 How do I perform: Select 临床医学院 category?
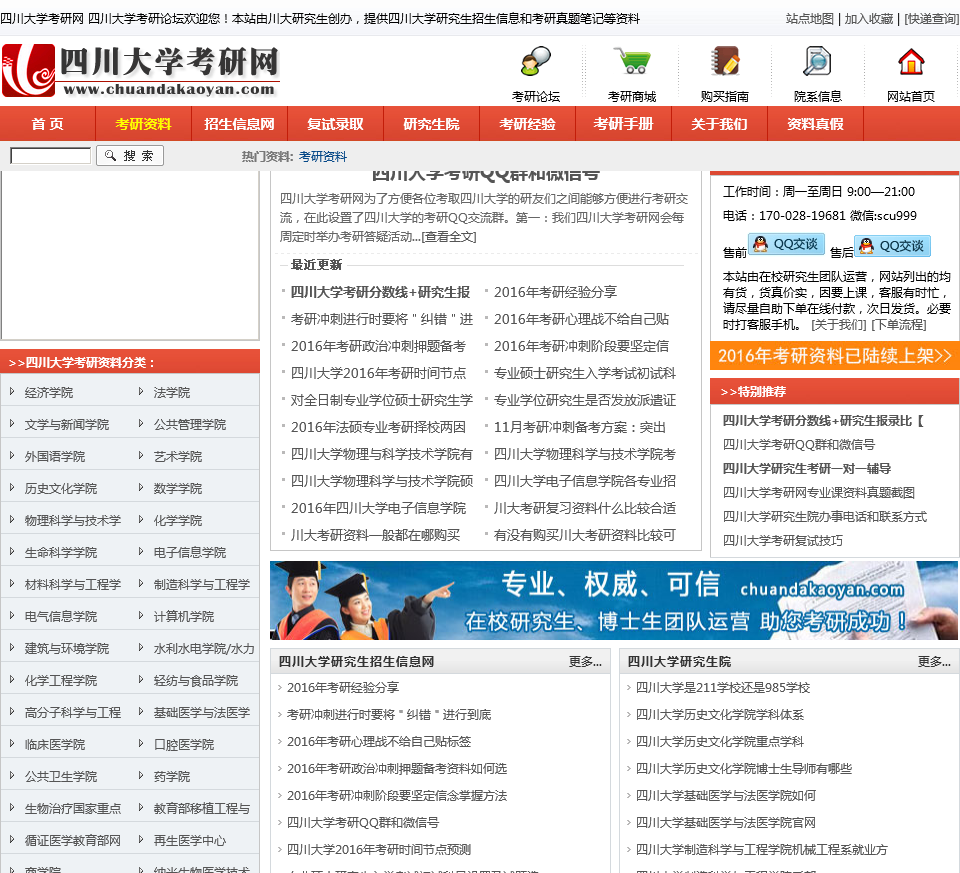(x=55, y=744)
